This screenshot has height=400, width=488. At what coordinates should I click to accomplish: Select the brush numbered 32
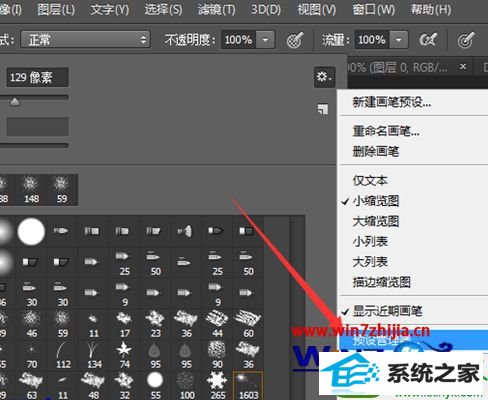pyautogui.click(x=124, y=386)
